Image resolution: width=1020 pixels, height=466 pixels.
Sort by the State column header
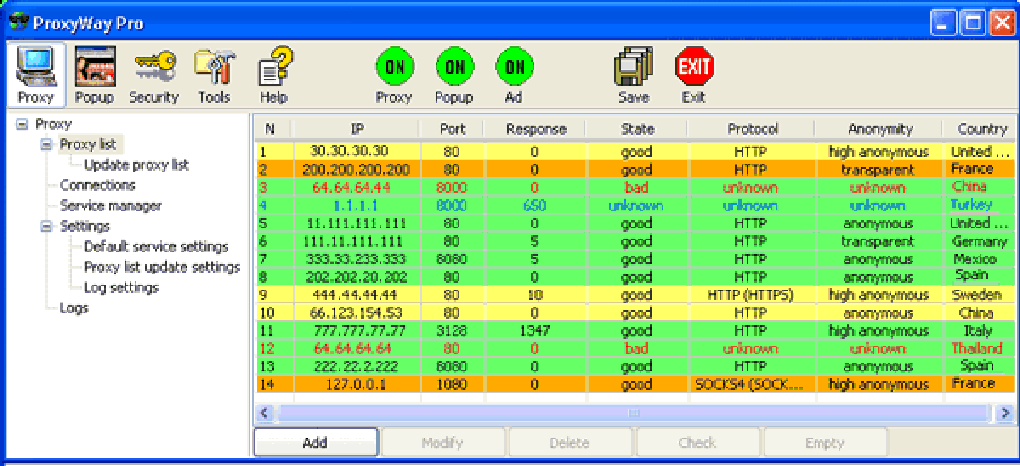pos(637,130)
